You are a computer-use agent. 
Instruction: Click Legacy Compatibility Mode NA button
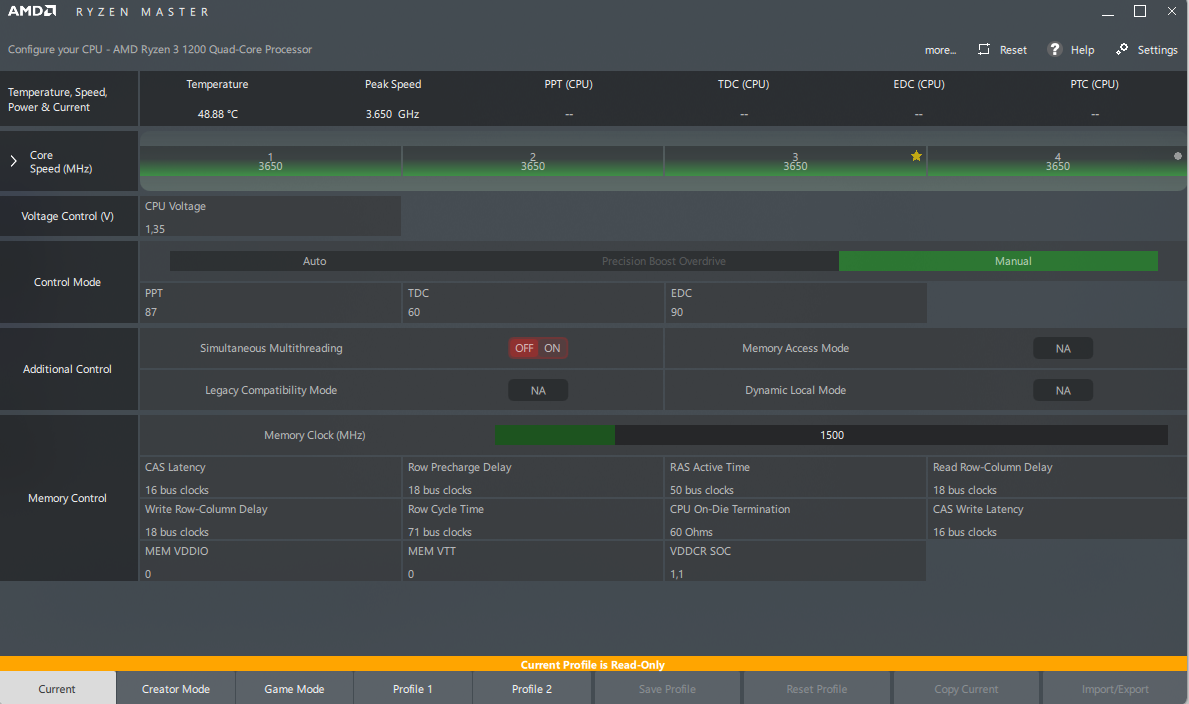click(538, 390)
